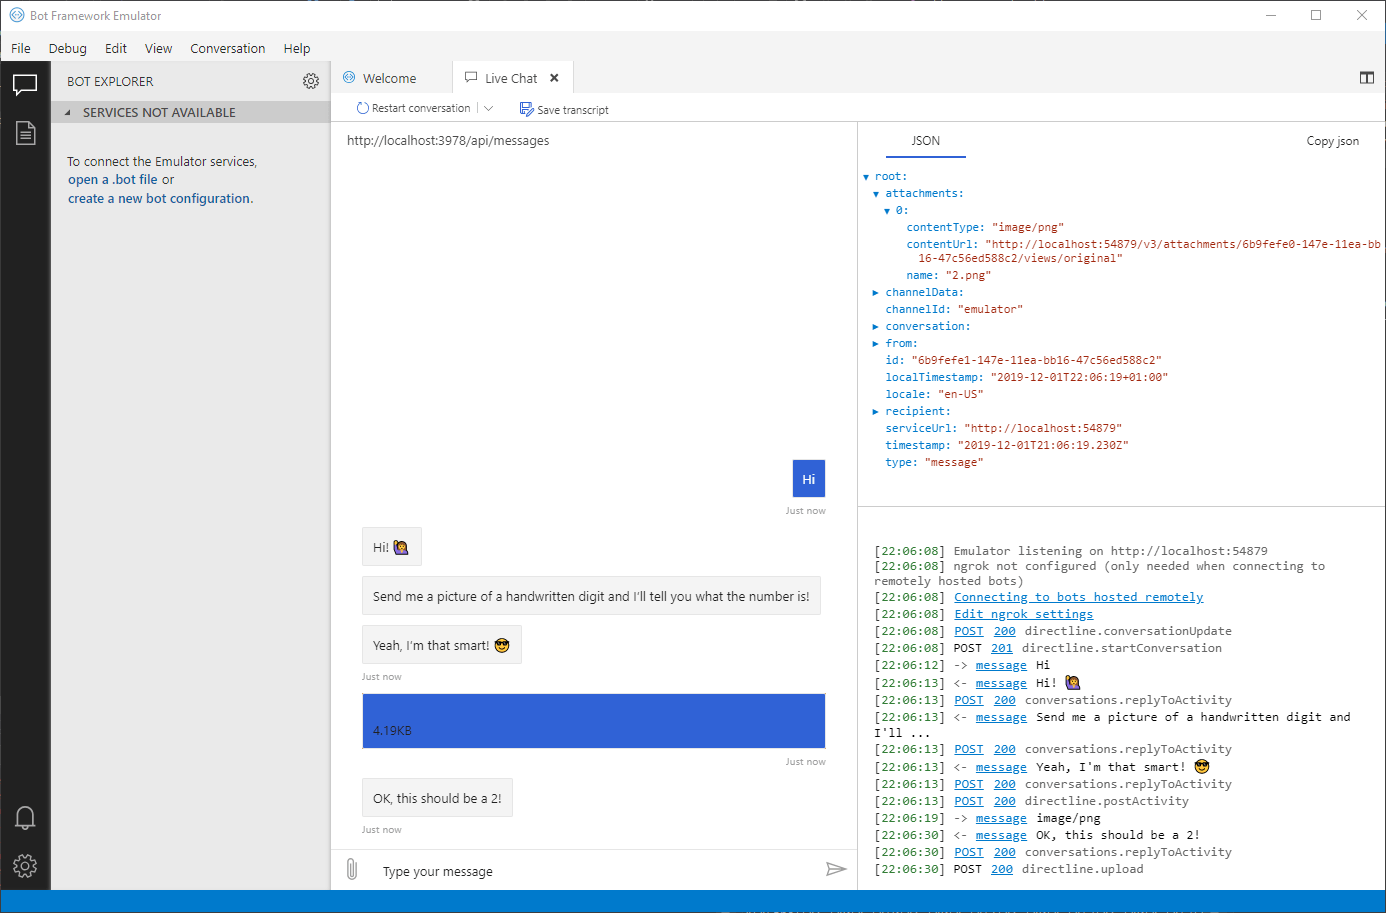Viewport: 1386px width, 913px height.
Task: Click message link for 'OK, this should be a 2!' log entry
Action: (x=1001, y=835)
